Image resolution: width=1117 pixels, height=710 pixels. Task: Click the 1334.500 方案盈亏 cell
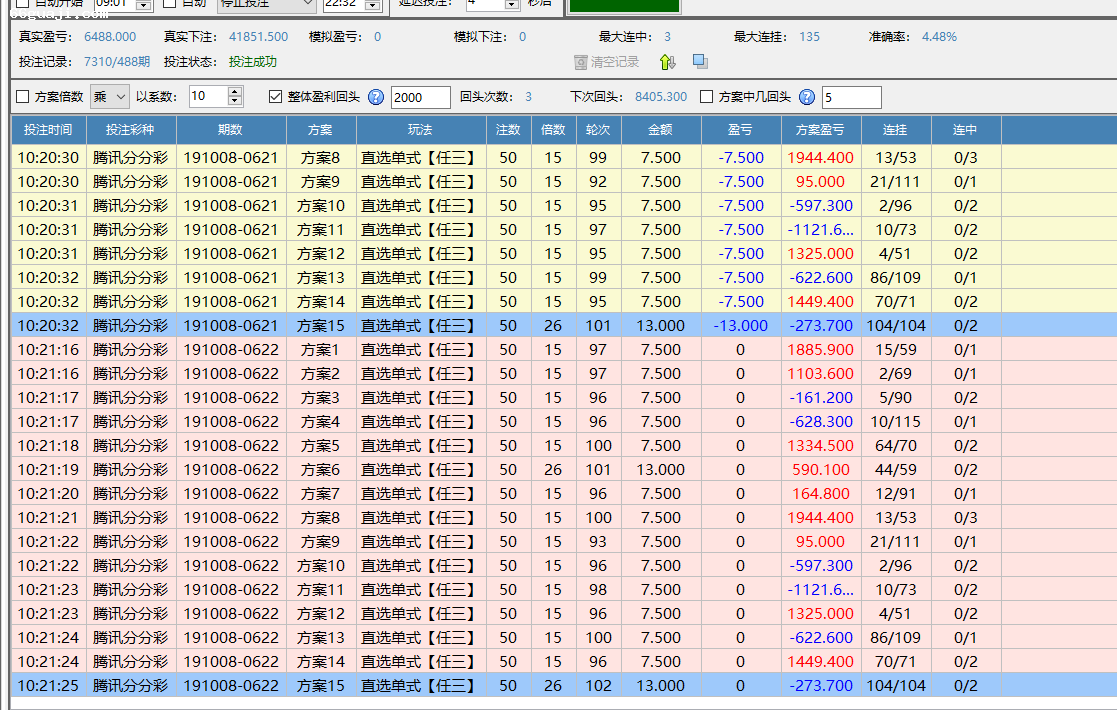[x=820, y=446]
